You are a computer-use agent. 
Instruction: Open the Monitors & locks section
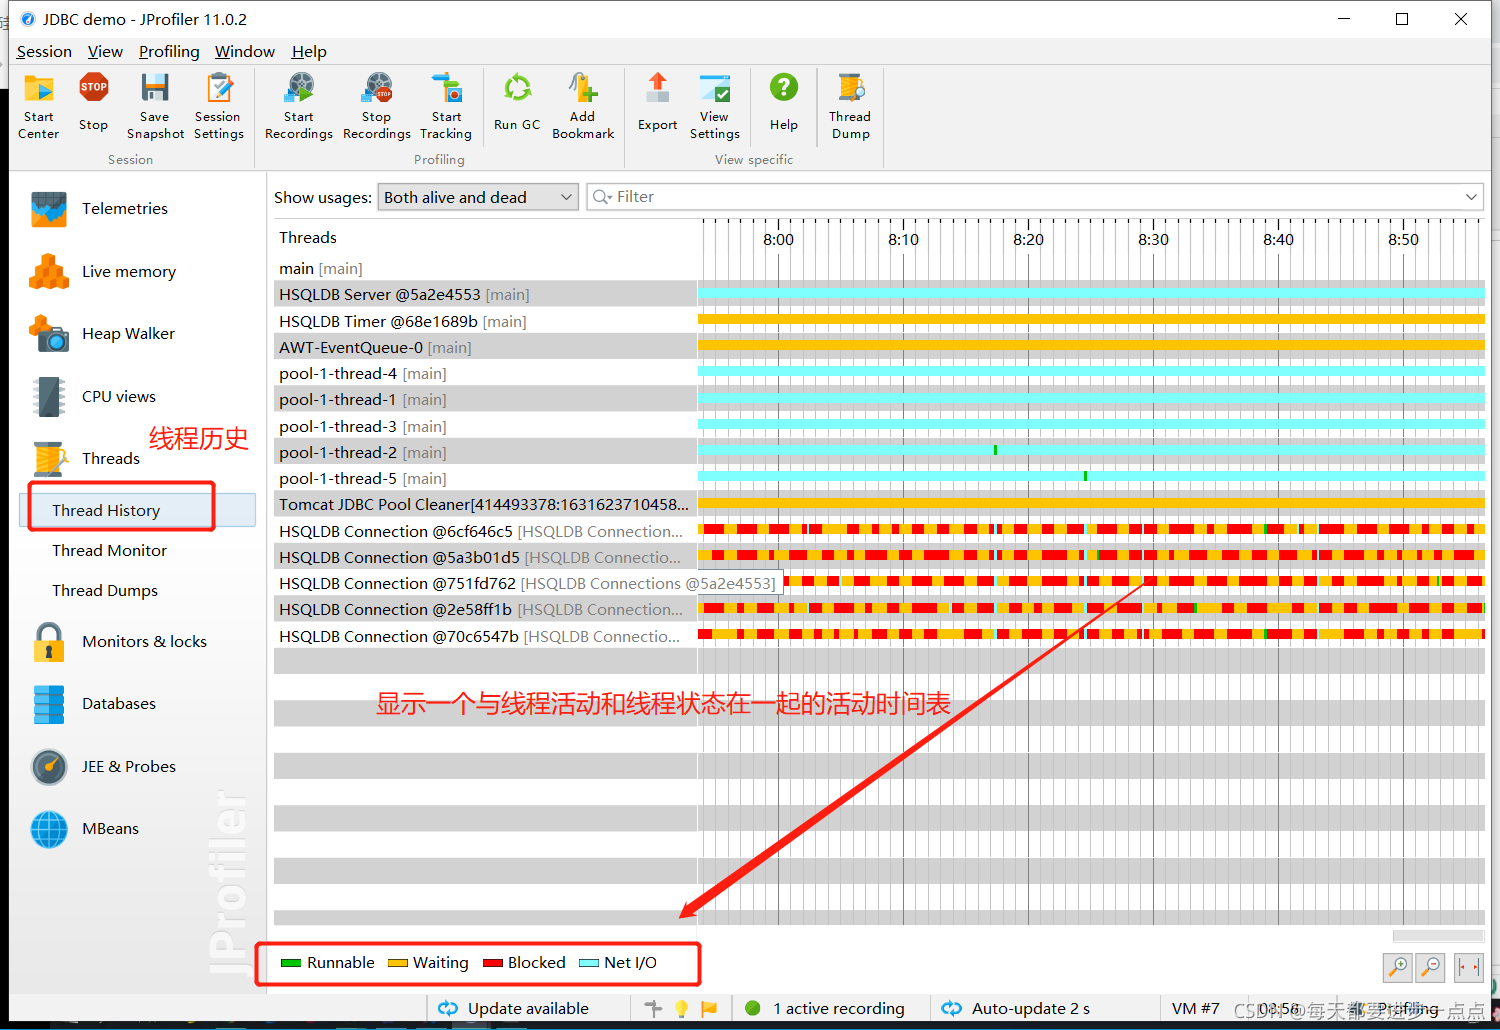(x=144, y=642)
